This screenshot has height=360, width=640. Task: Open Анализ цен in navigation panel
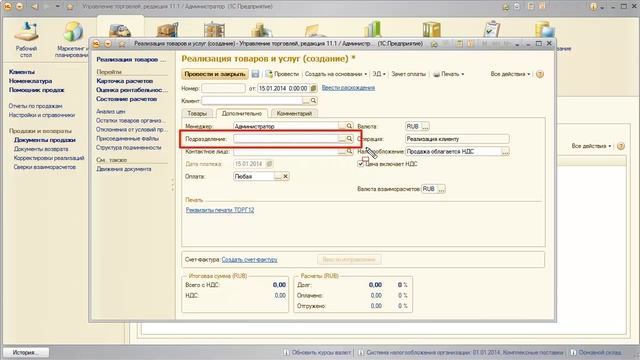tap(111, 111)
